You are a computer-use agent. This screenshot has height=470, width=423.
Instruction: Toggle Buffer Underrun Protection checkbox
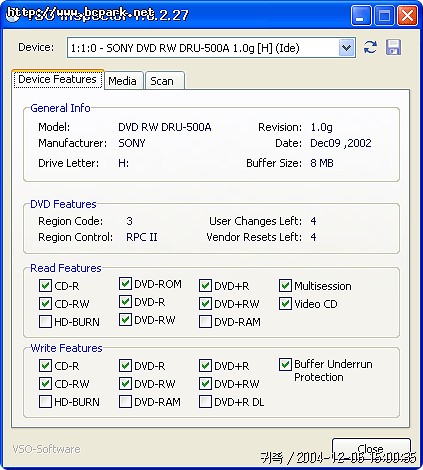tap(285, 365)
